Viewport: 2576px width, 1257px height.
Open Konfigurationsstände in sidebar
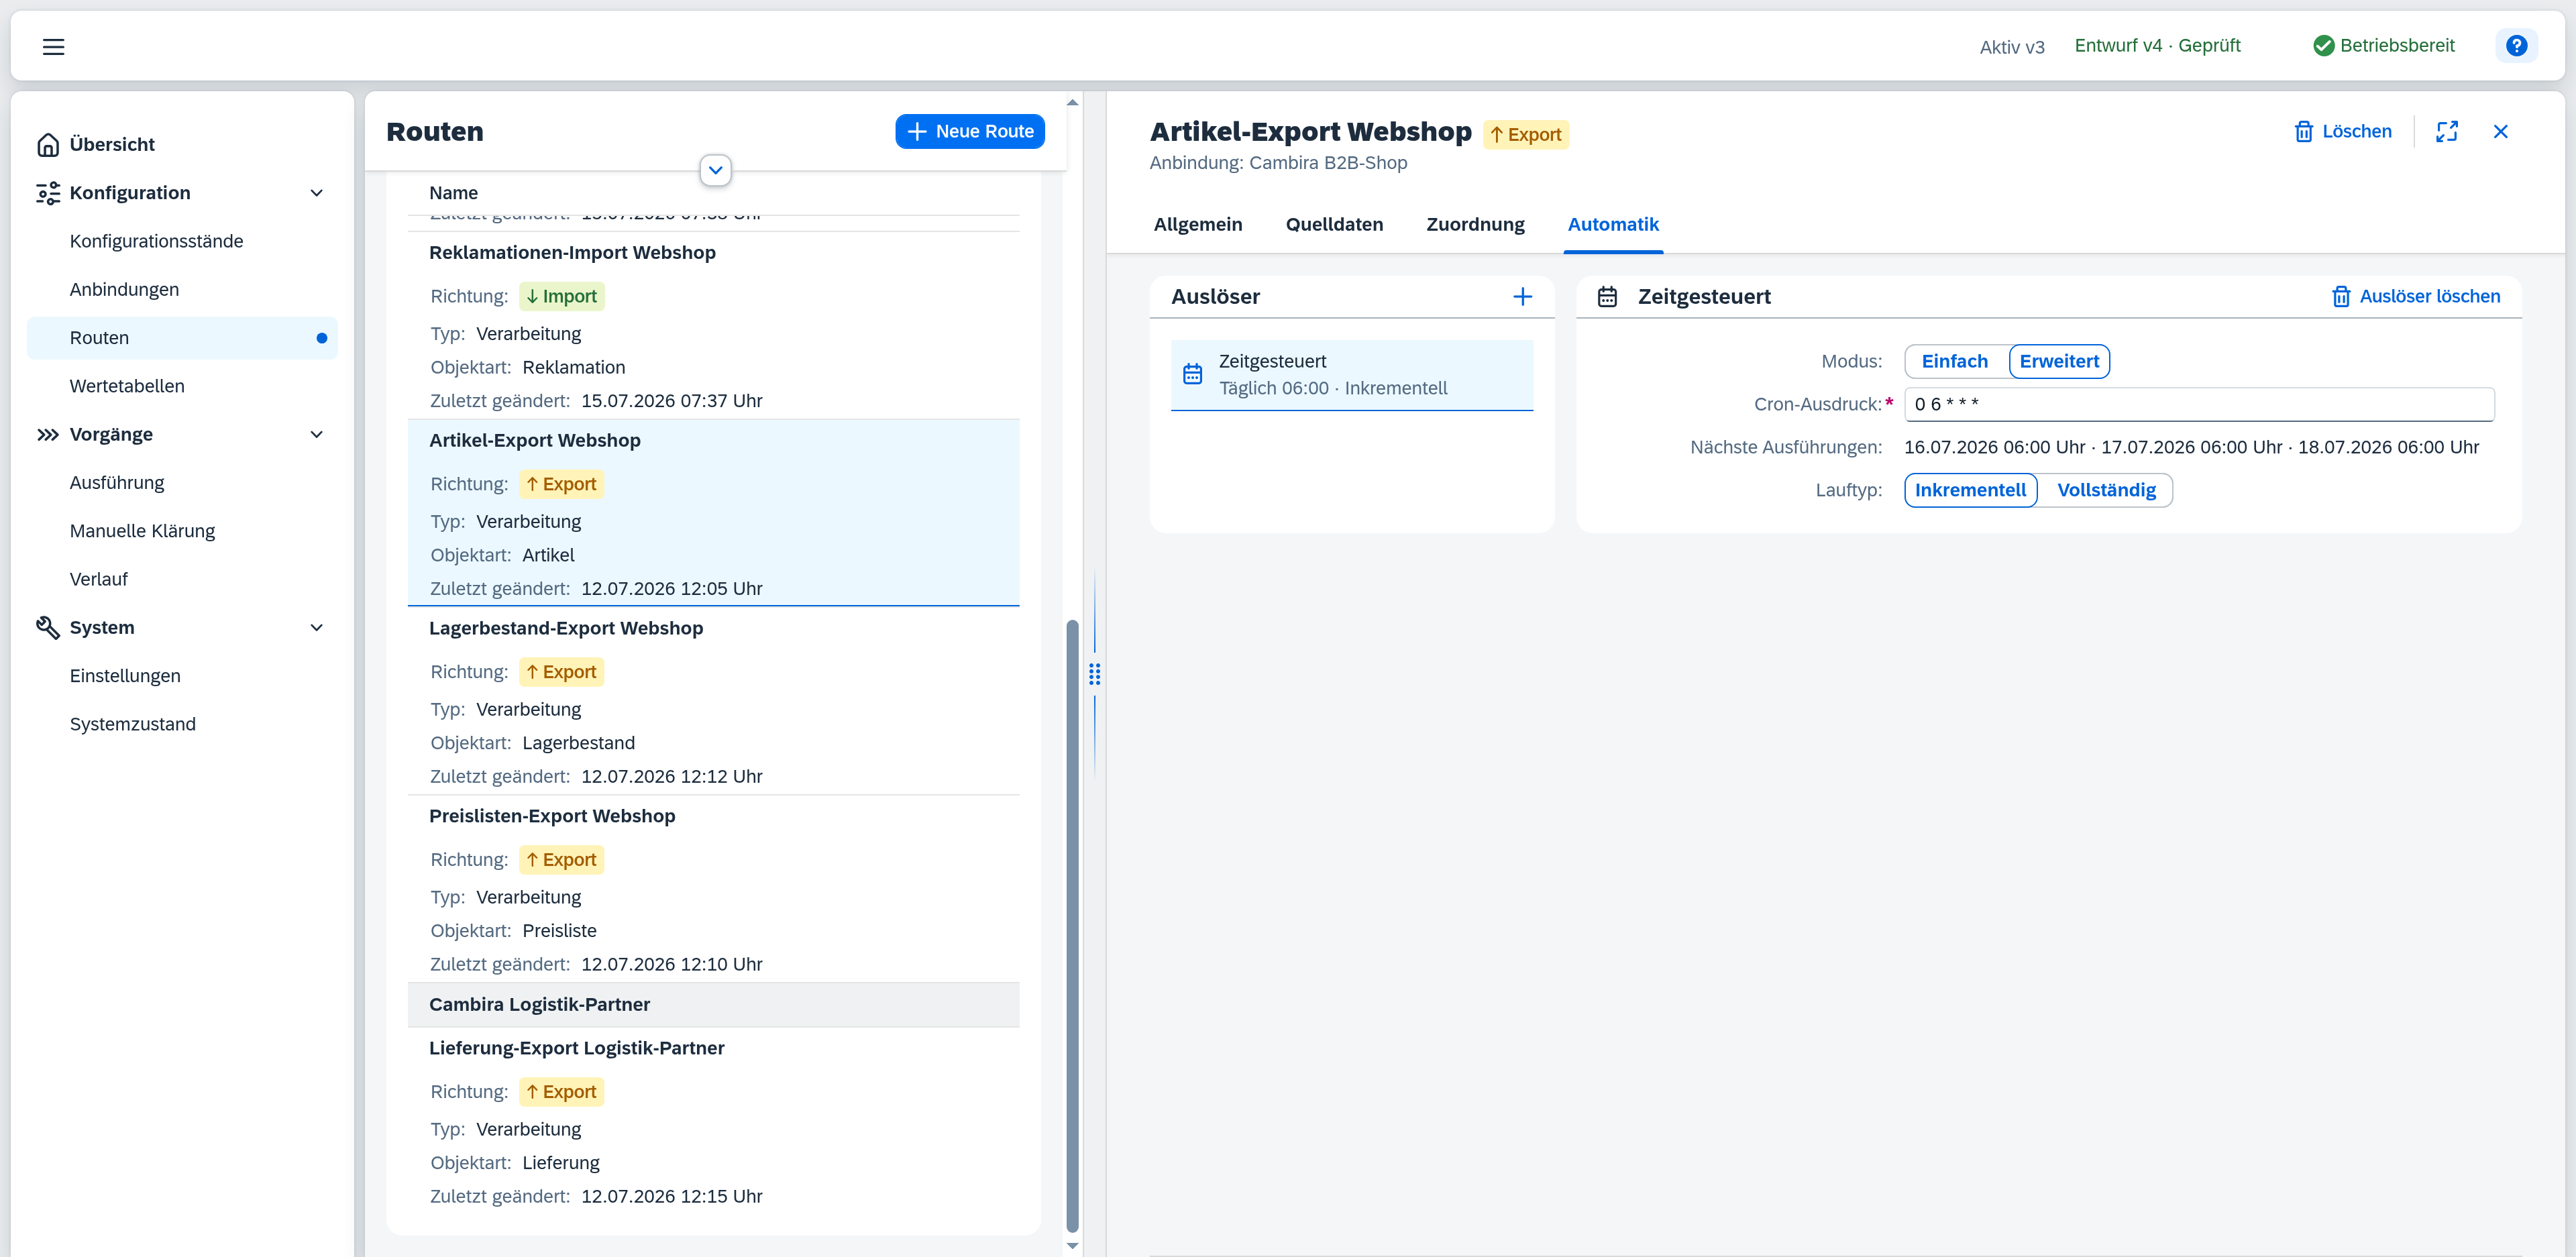[x=182, y=242]
